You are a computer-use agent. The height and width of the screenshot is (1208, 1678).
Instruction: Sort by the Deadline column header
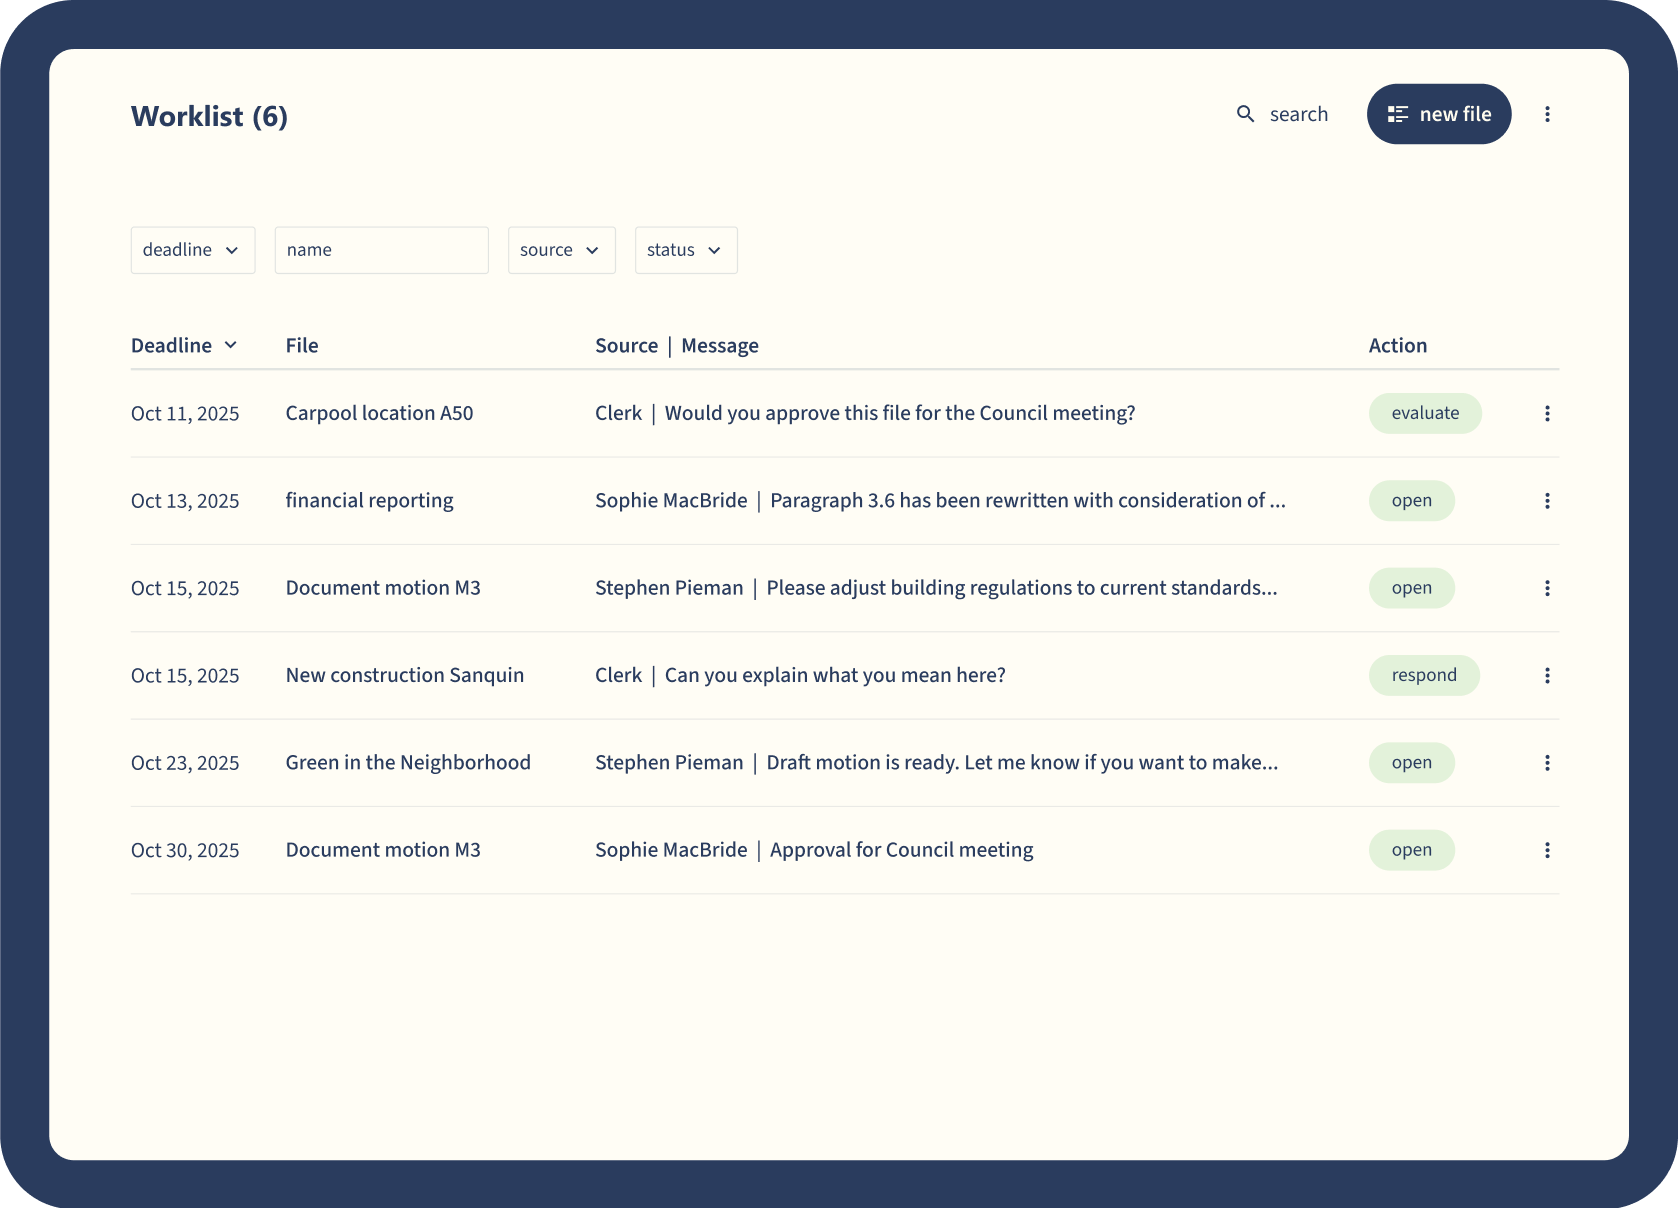184,345
